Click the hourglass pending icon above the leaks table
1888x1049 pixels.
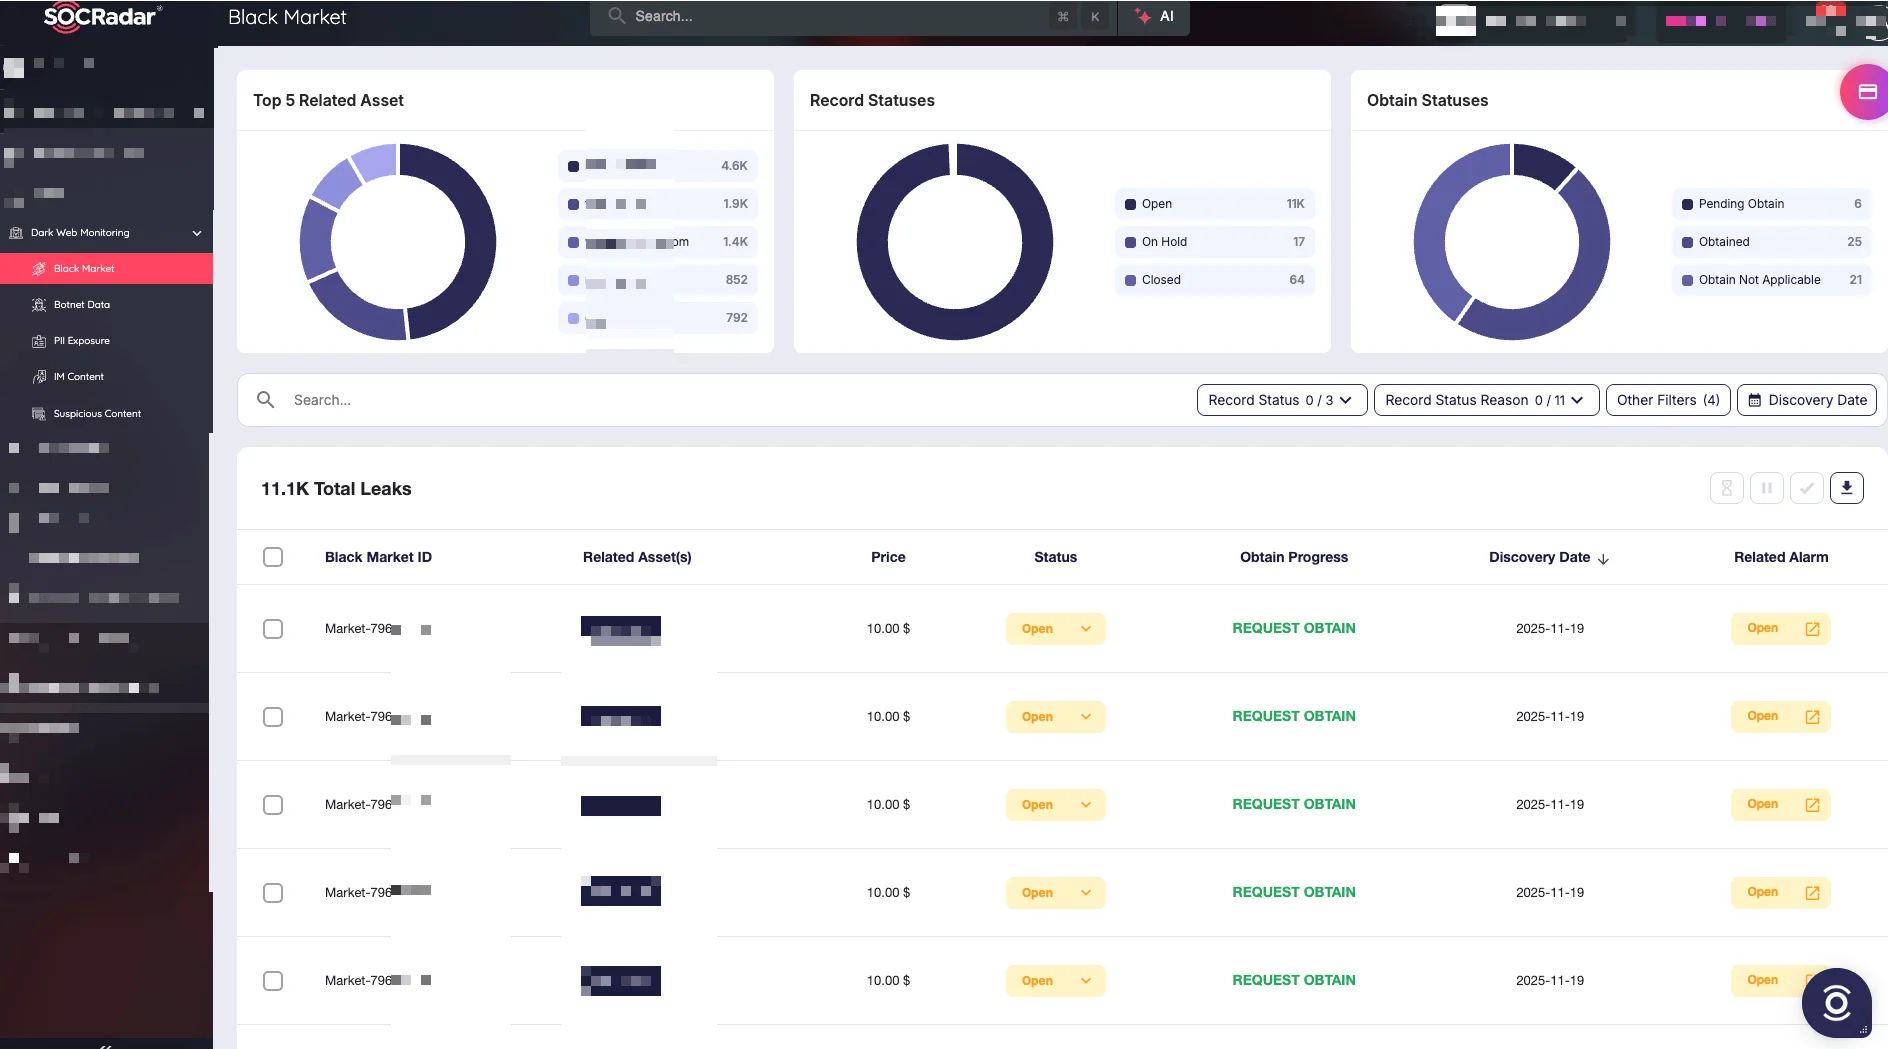[1727, 488]
